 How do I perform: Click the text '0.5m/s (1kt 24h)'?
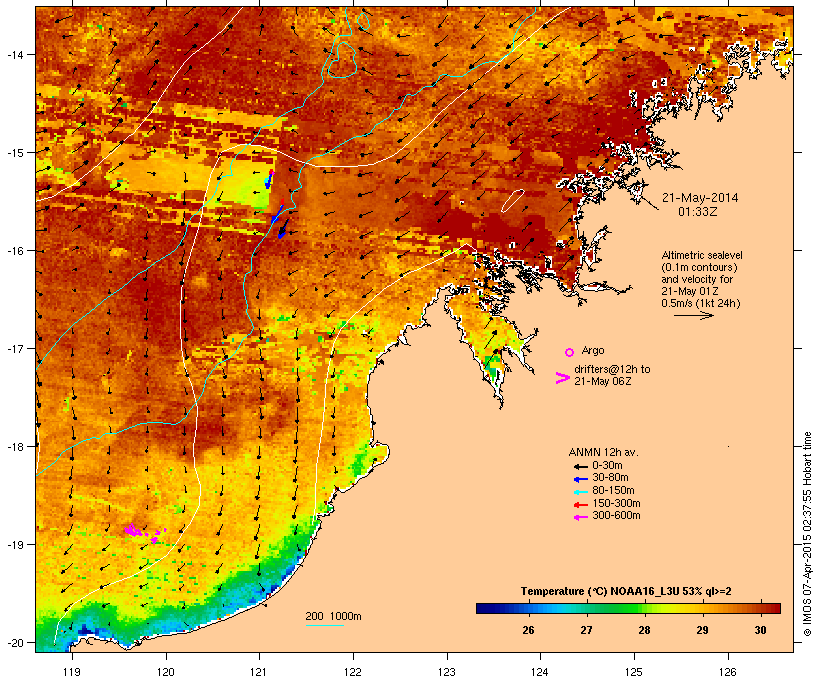point(701,303)
